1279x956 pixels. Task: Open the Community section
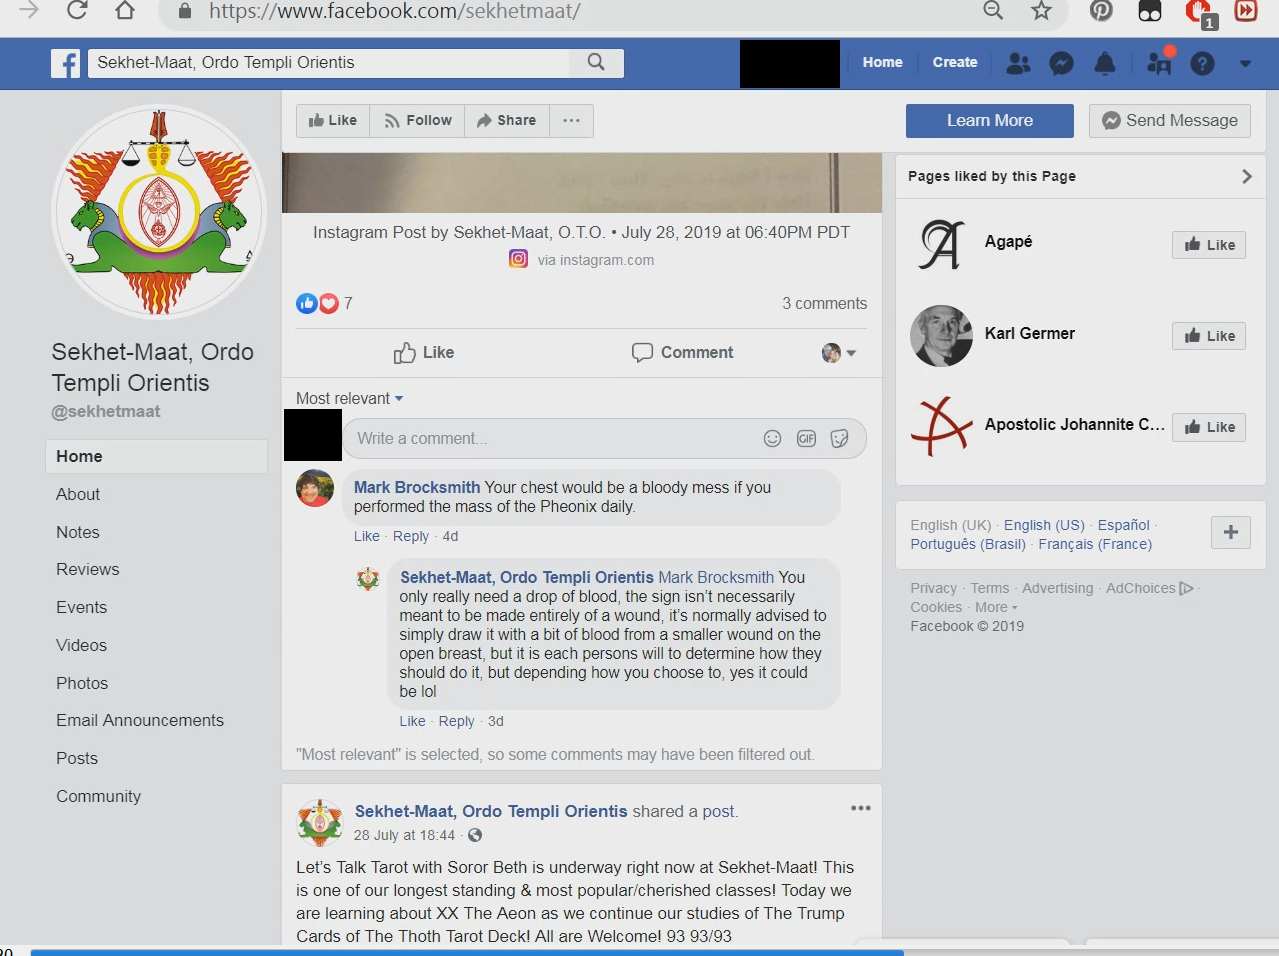[x=98, y=796]
